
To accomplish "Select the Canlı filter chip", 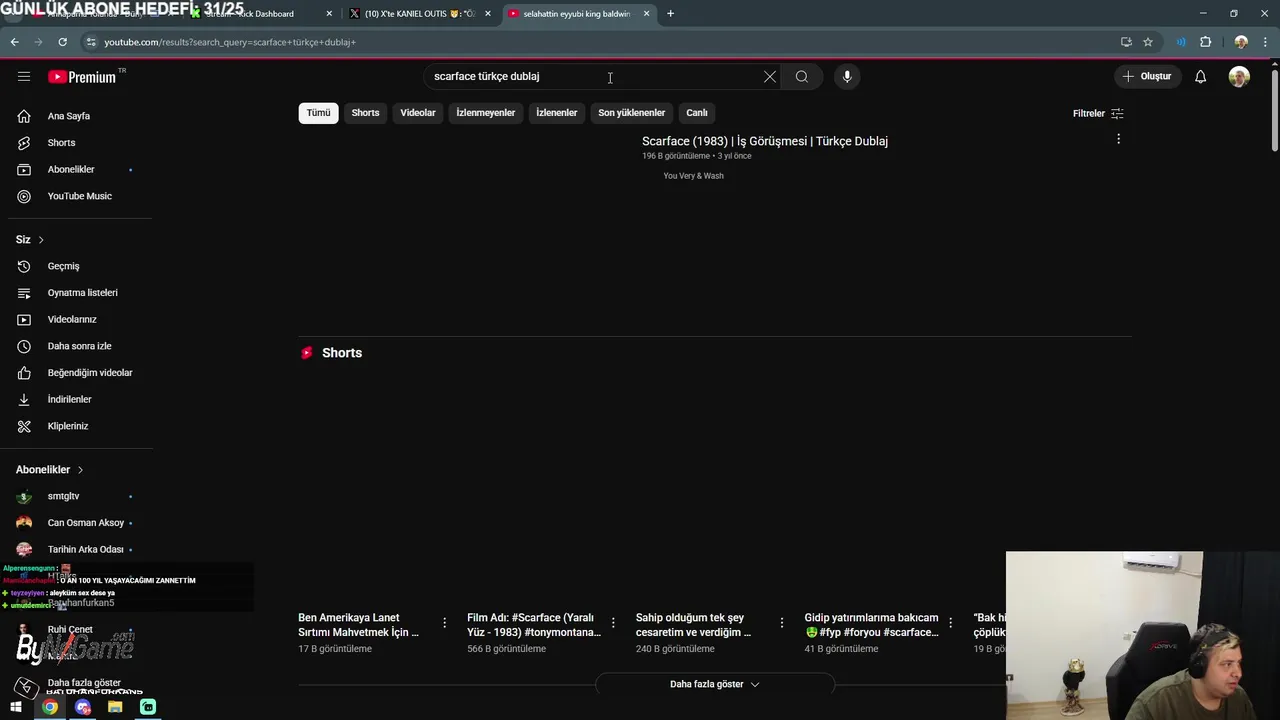I will click(x=697, y=113).
